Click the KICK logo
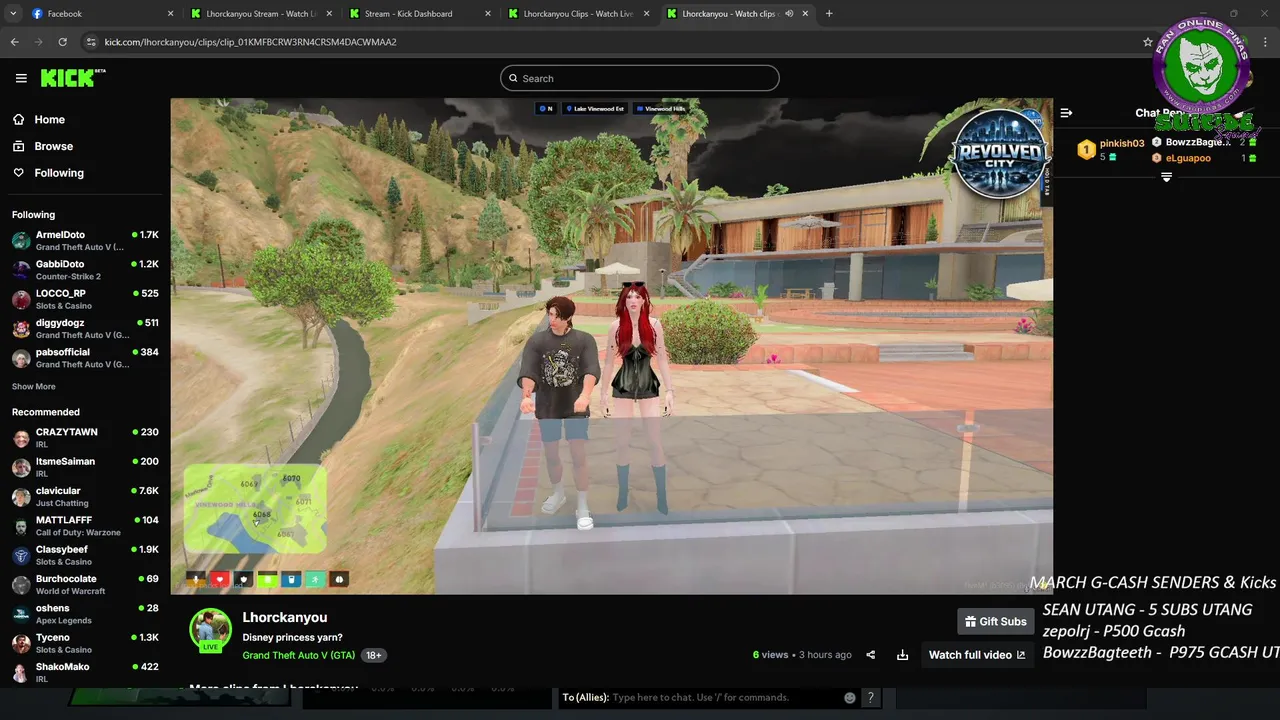This screenshot has width=1280, height=720. 72,78
